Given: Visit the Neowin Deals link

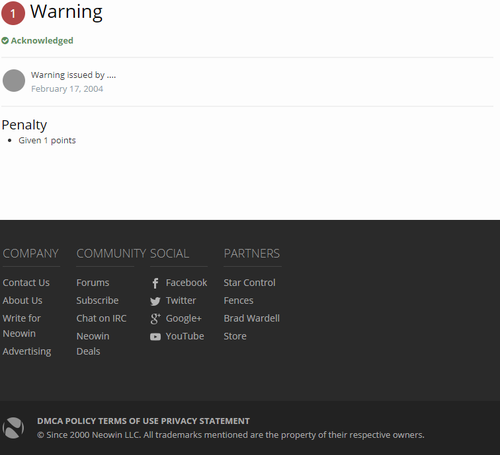Looking at the screenshot, I should click(93, 344).
